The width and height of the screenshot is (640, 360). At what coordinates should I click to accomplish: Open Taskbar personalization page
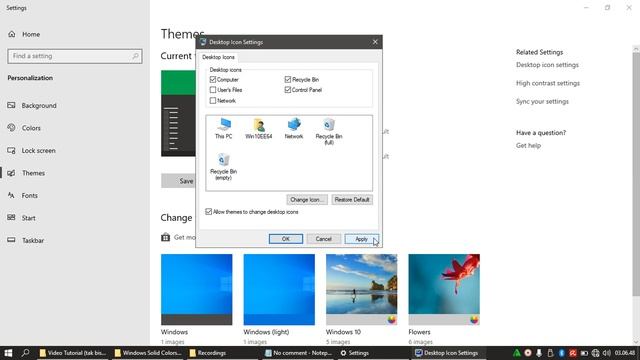click(x=33, y=240)
